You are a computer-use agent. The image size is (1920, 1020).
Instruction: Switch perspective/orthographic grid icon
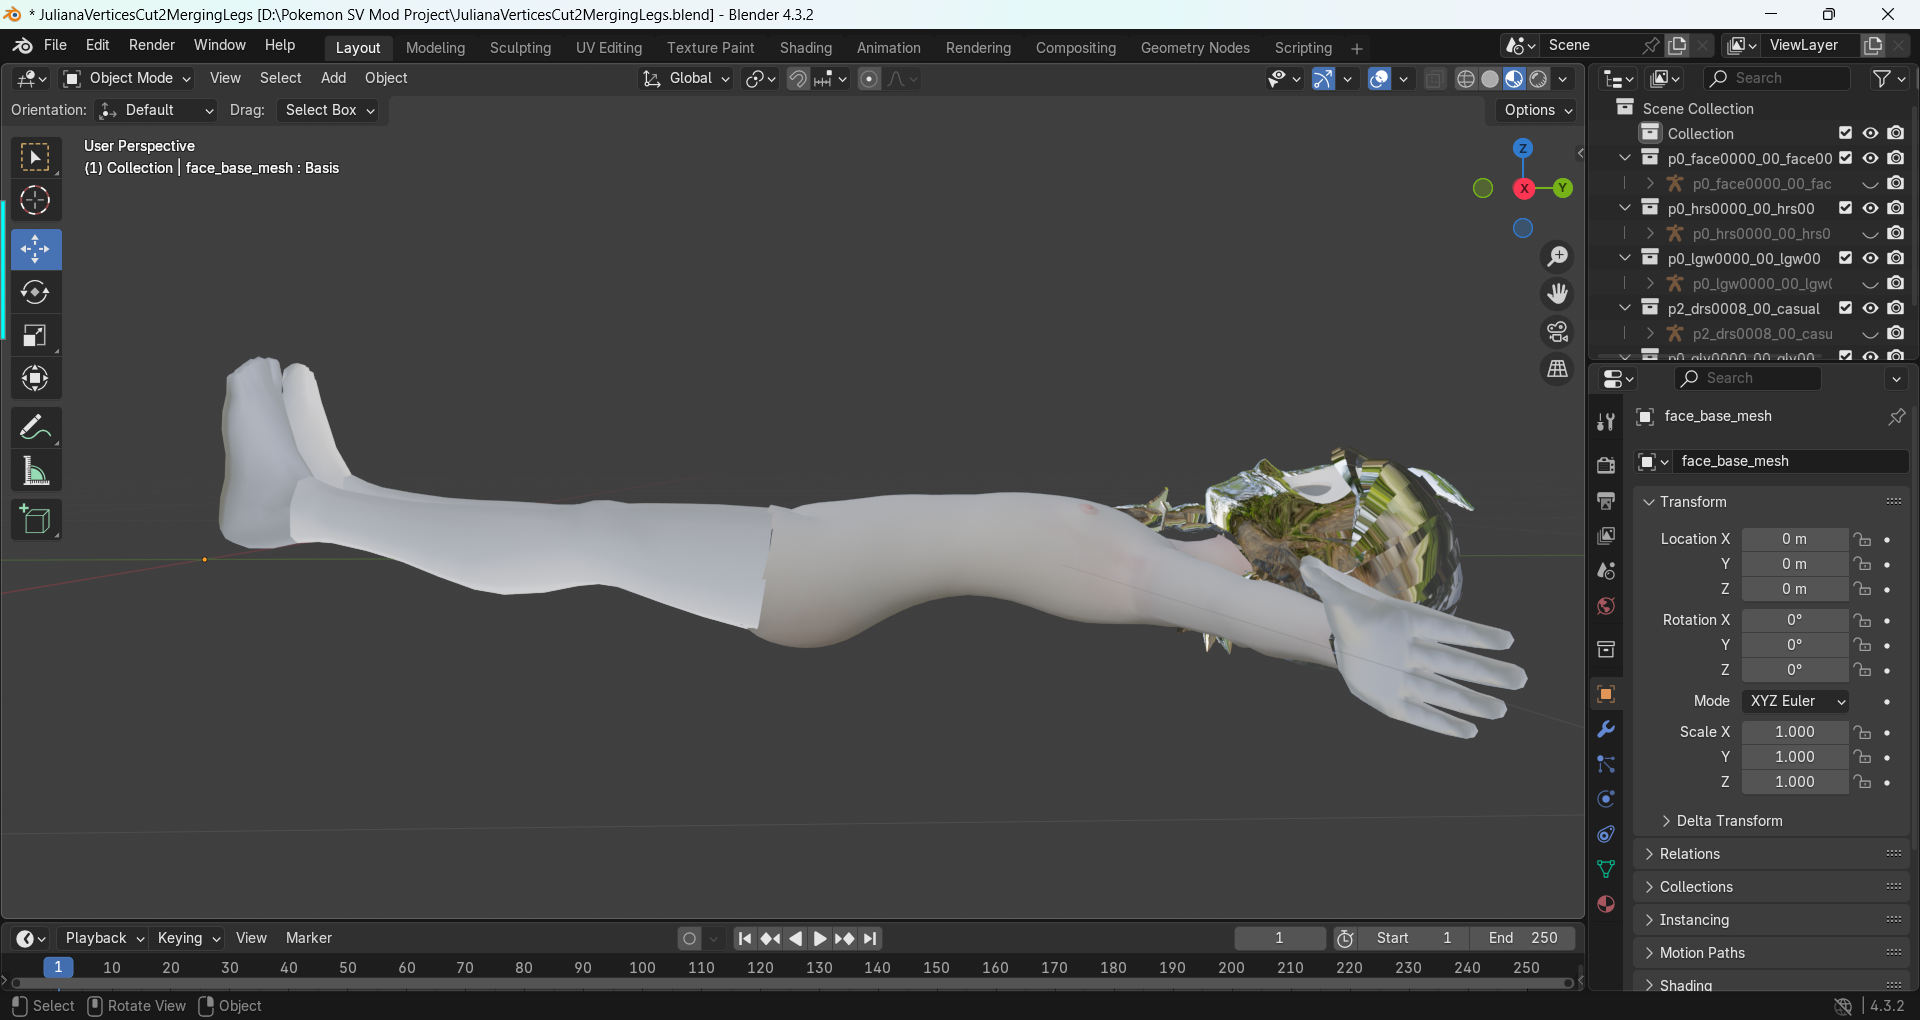click(1558, 369)
